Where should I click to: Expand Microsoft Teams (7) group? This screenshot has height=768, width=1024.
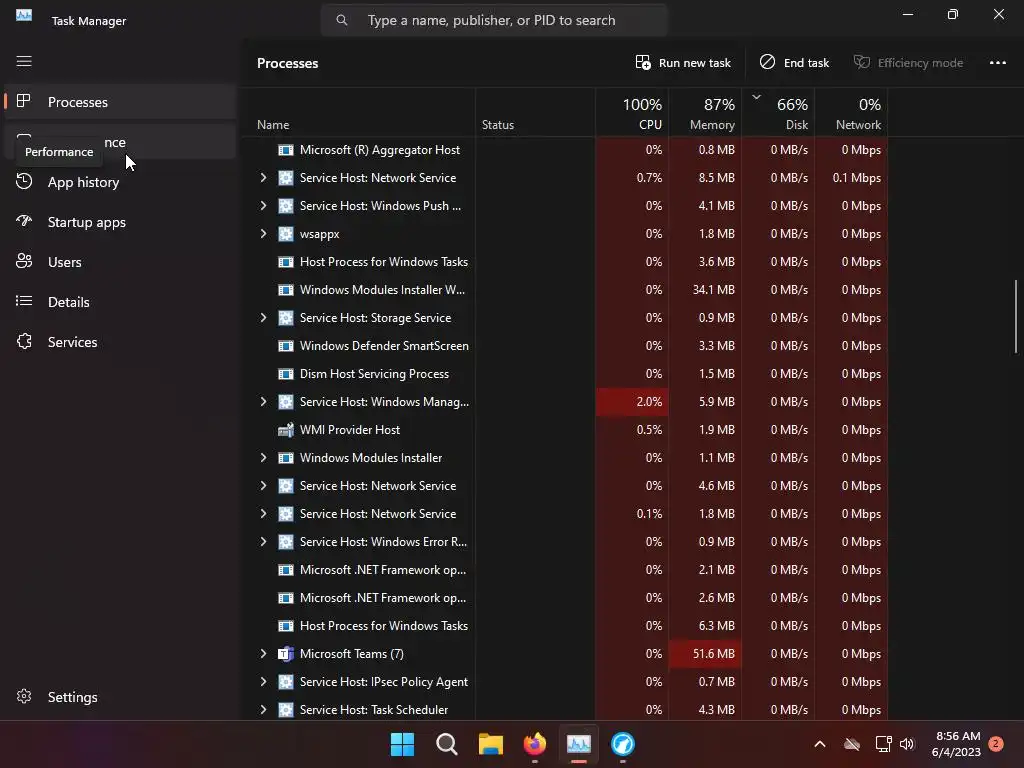263,654
